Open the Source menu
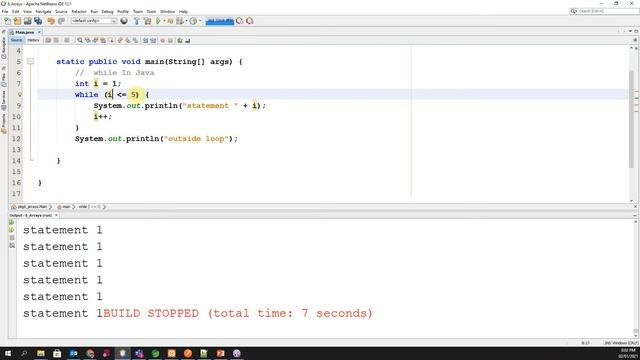The height and width of the screenshot is (360, 640). click(x=61, y=11)
